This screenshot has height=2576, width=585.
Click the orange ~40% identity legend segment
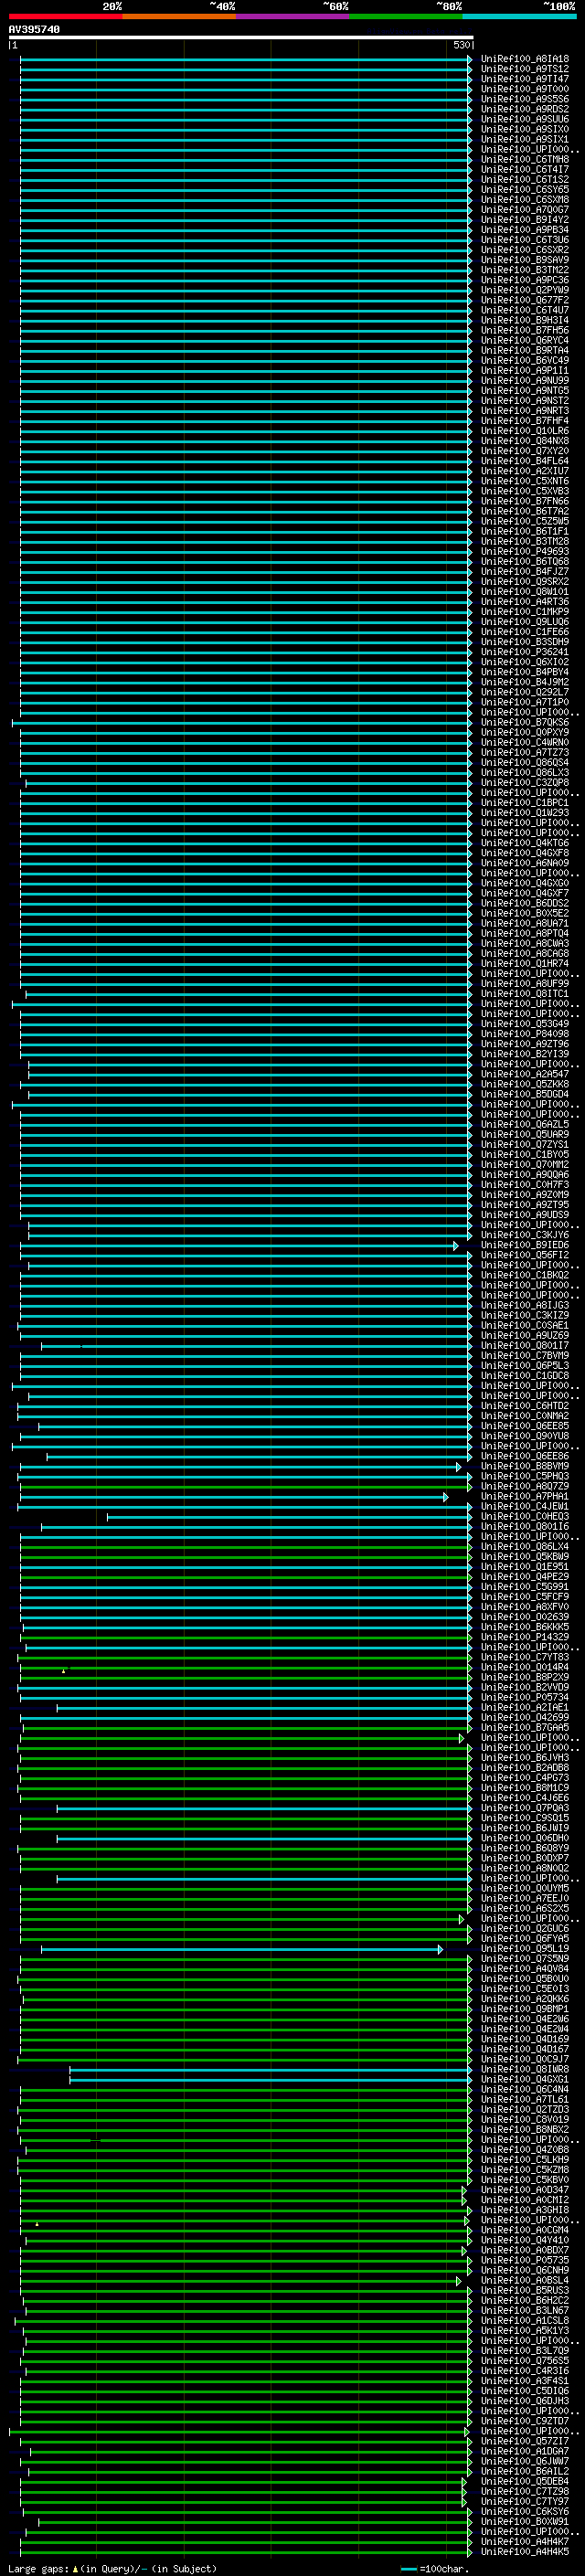click(179, 16)
